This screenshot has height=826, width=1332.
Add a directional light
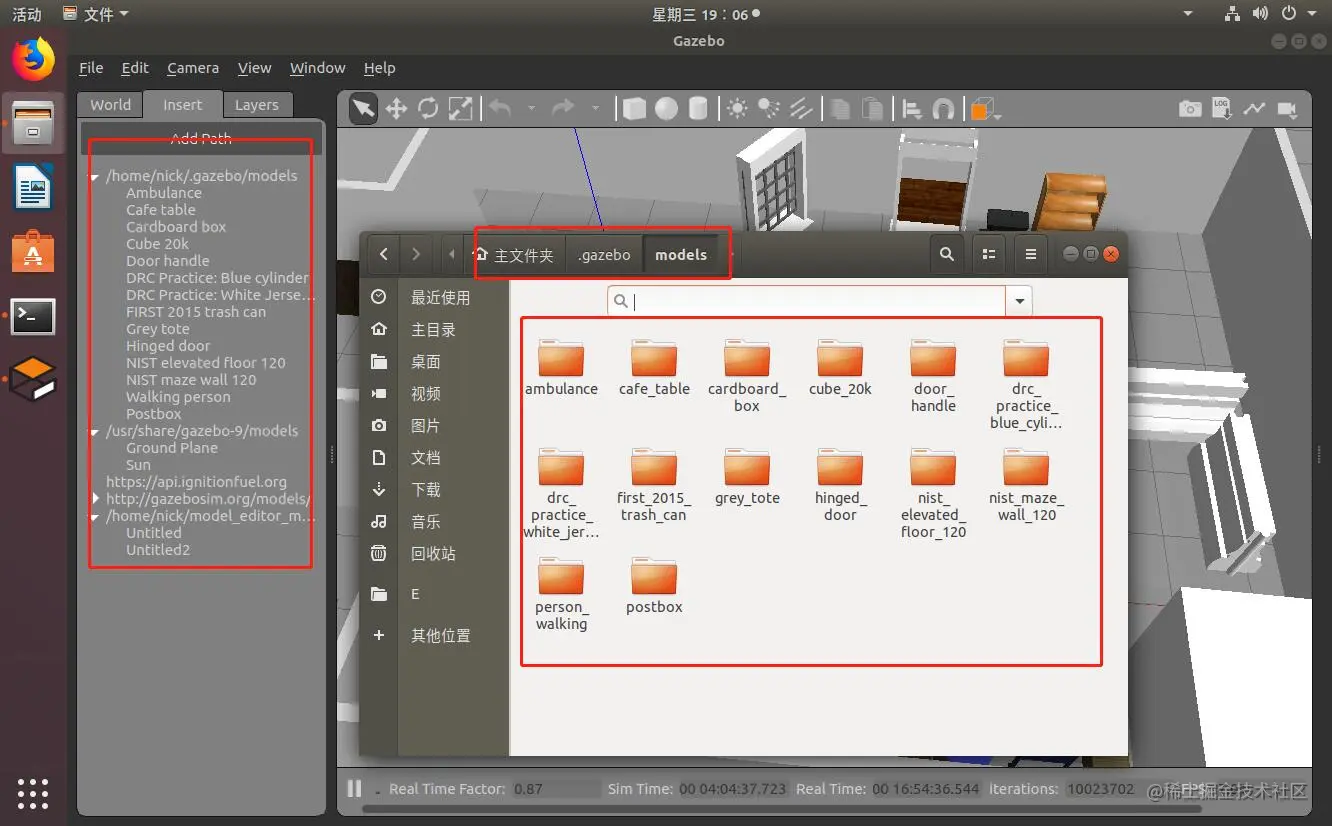(801, 109)
